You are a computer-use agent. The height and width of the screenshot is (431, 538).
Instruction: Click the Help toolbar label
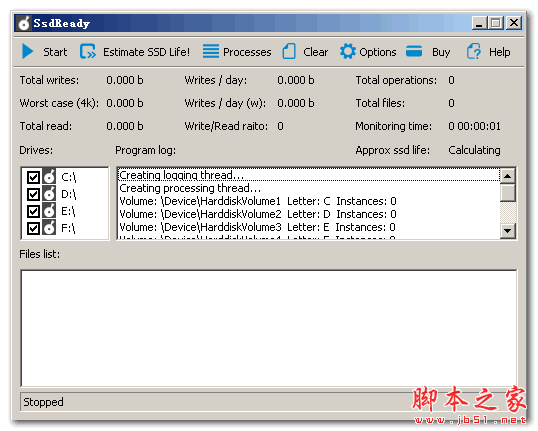500,52
